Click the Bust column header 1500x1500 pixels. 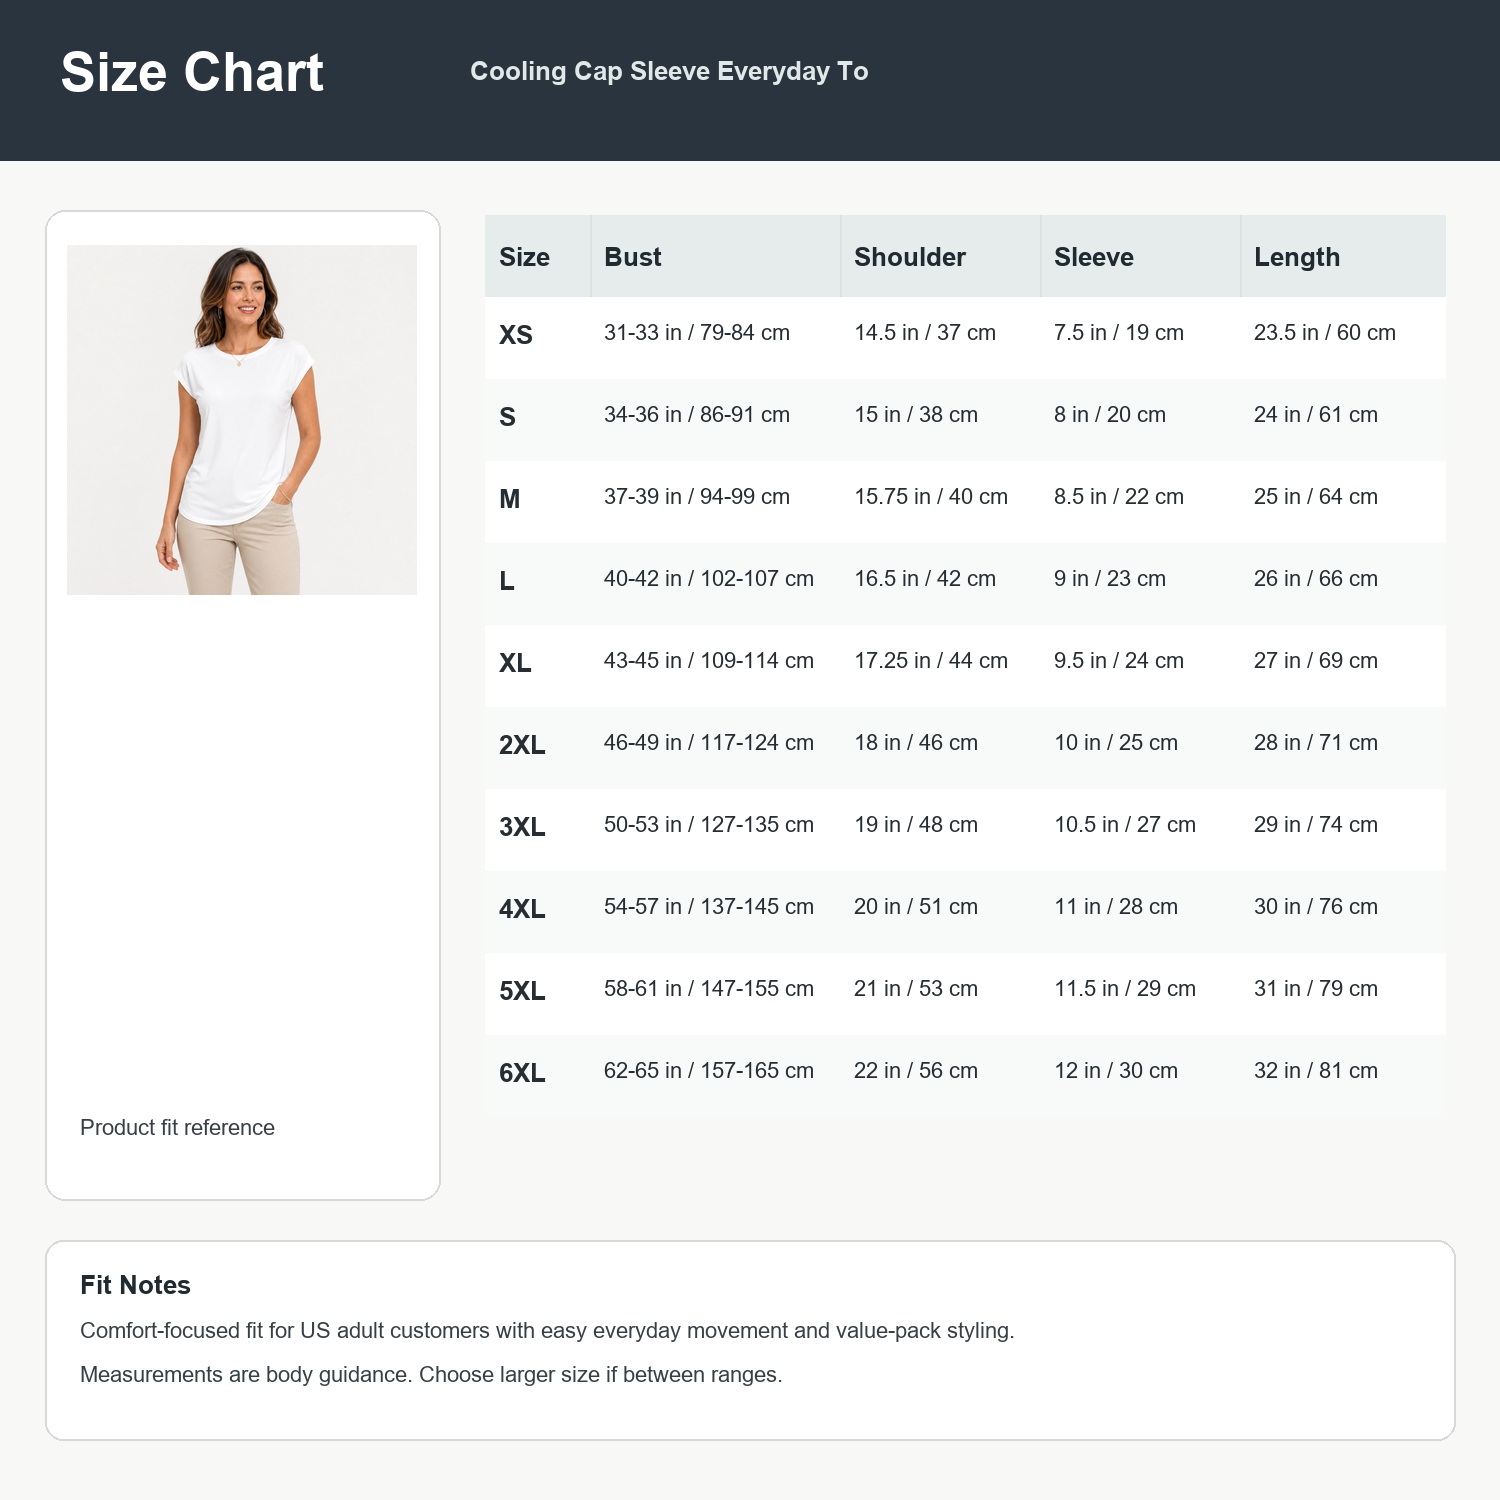pyautogui.click(x=633, y=257)
